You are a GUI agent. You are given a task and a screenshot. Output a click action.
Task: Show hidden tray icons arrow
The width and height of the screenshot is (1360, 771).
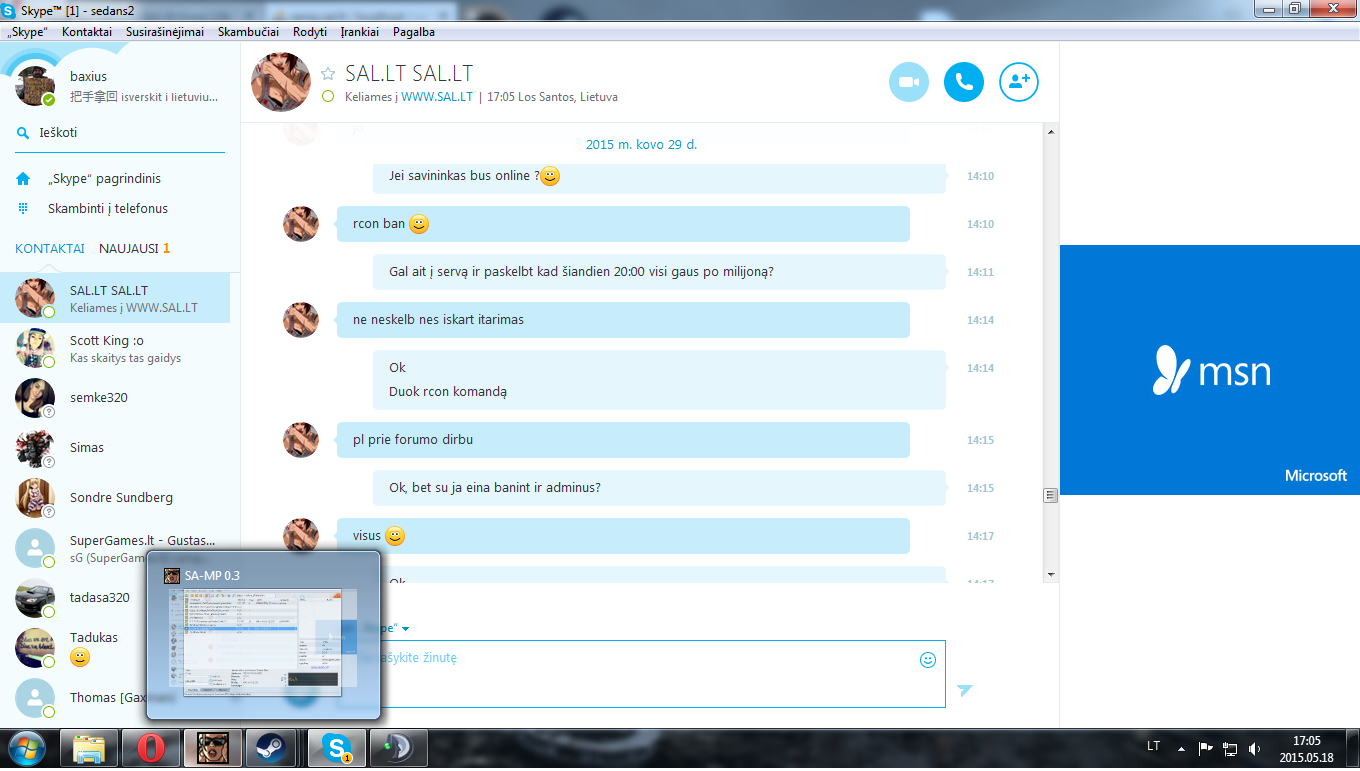[1182, 748]
